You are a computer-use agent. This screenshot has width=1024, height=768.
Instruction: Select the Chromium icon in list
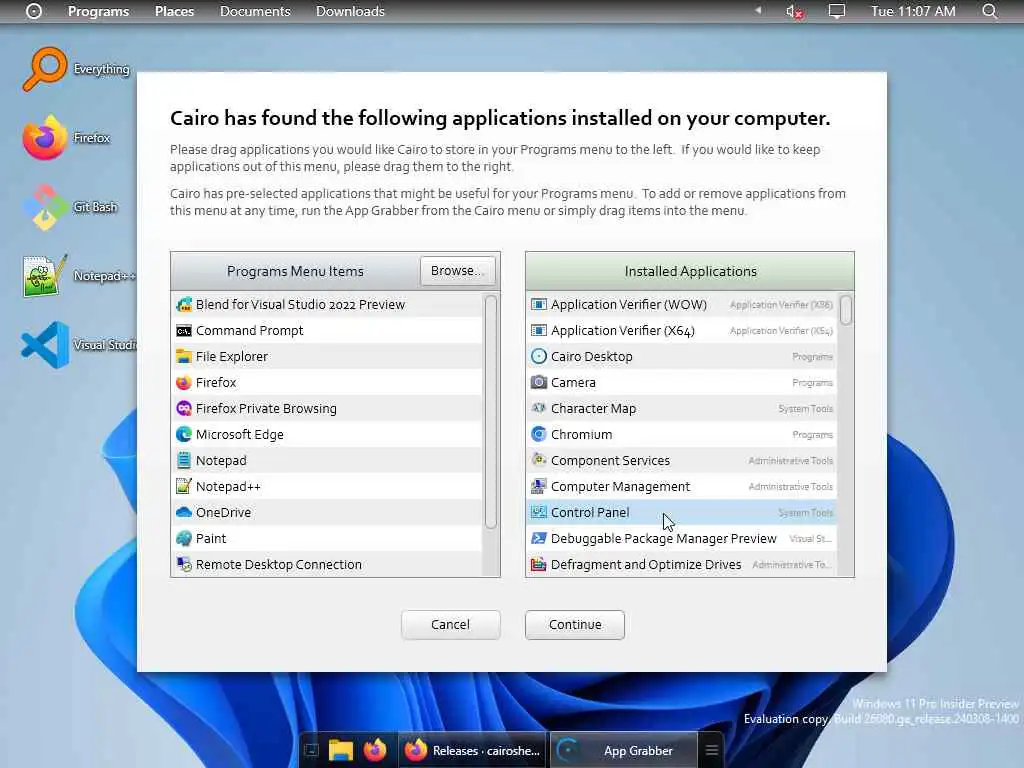pos(539,434)
